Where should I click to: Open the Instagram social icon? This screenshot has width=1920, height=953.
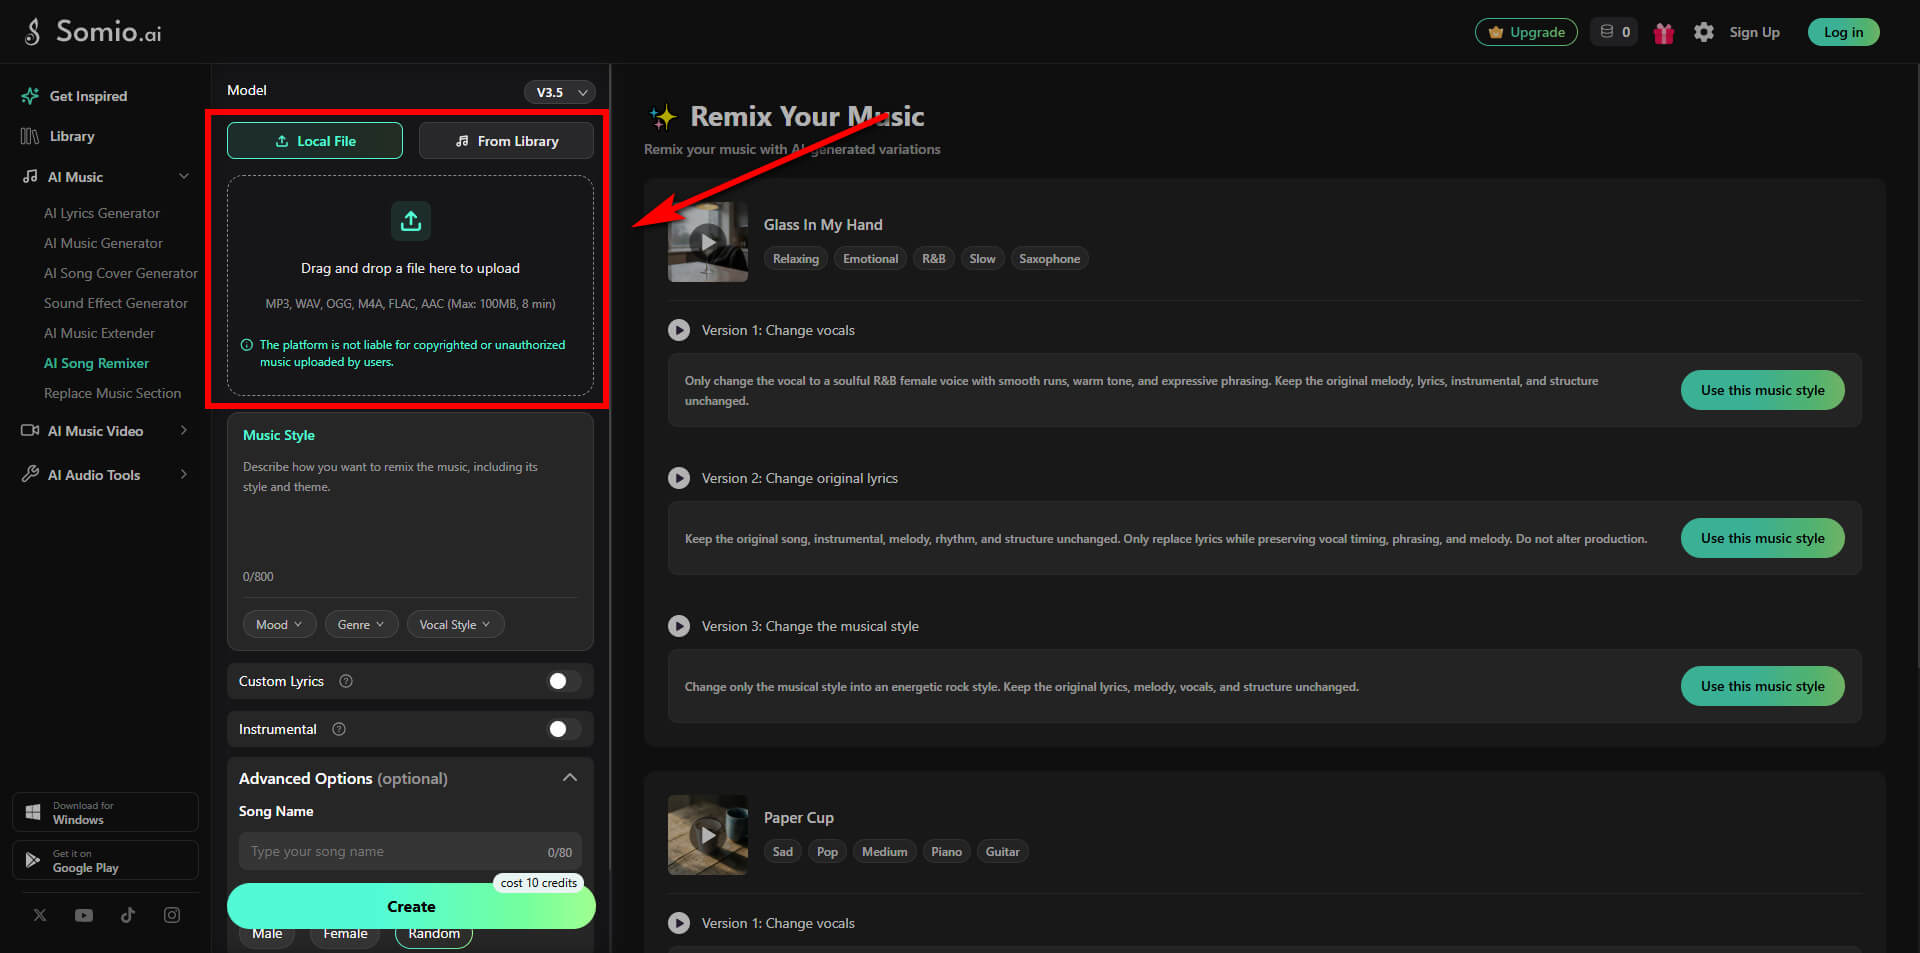(172, 915)
